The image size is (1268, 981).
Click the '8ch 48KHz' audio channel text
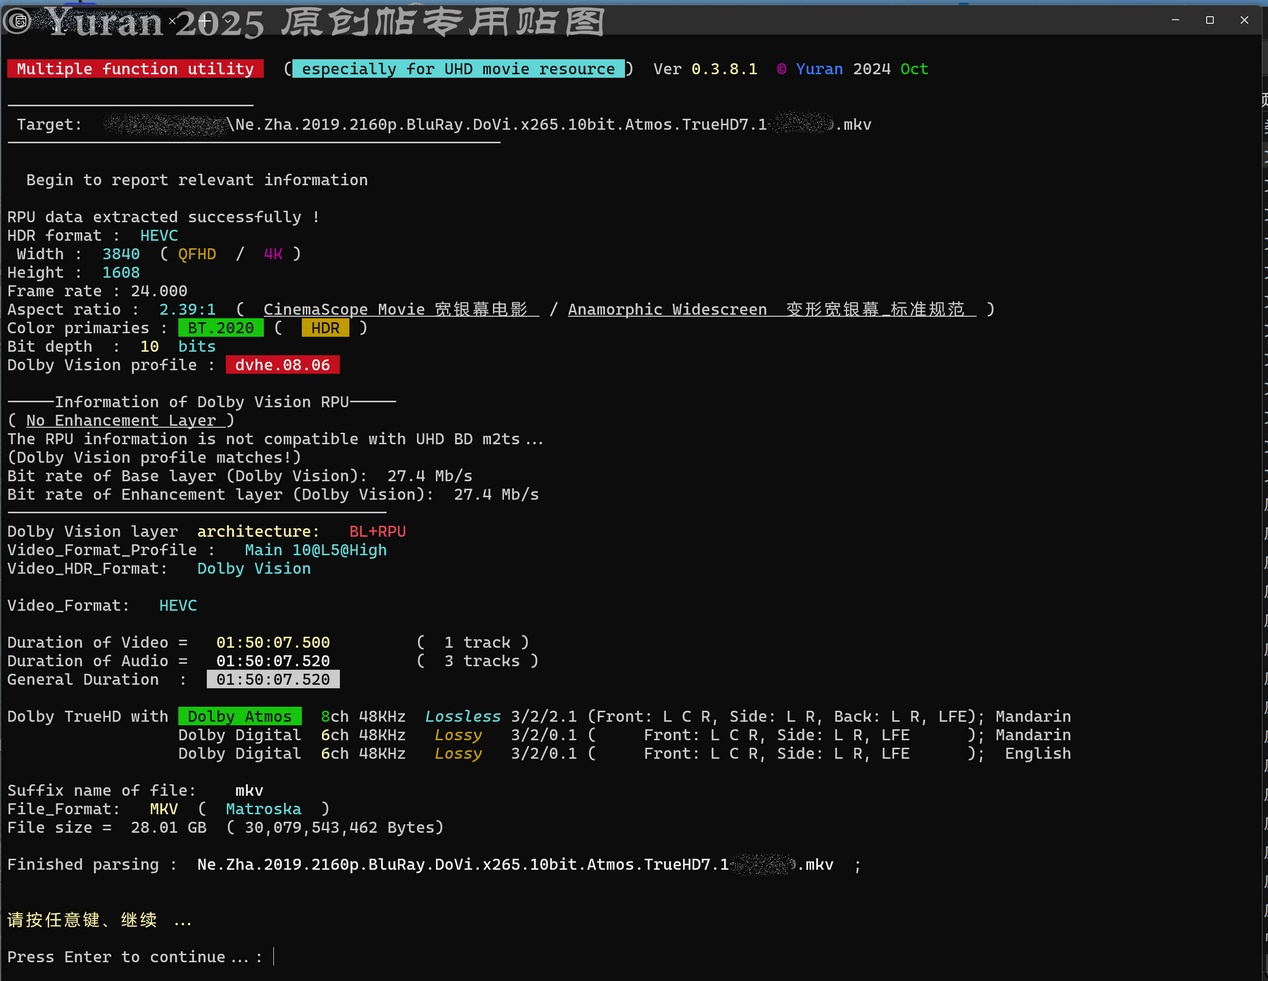click(363, 717)
